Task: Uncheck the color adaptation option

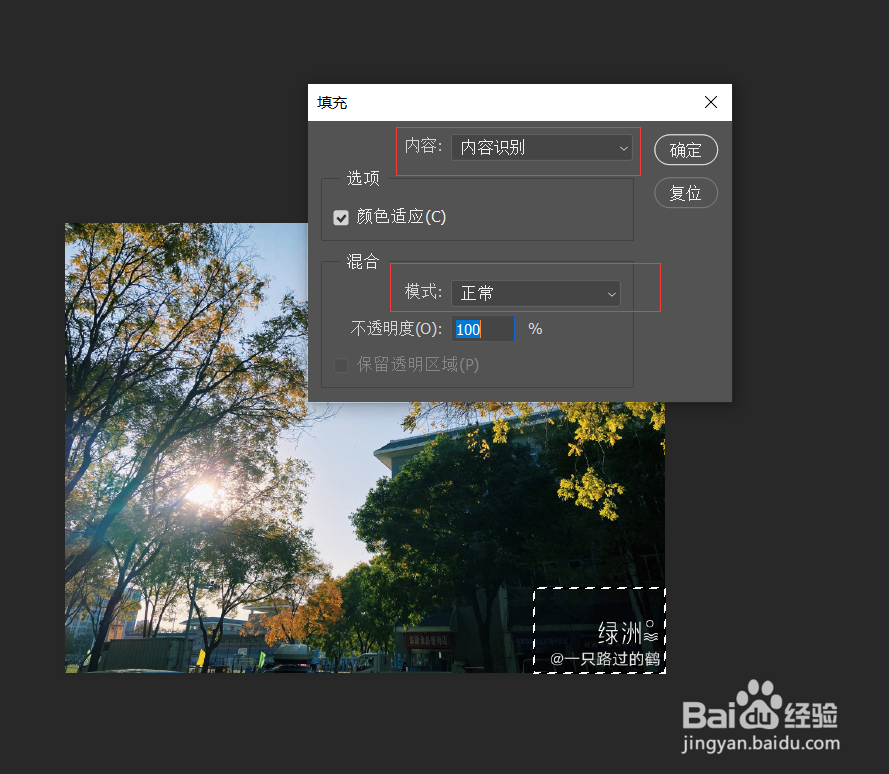Action: click(341, 217)
